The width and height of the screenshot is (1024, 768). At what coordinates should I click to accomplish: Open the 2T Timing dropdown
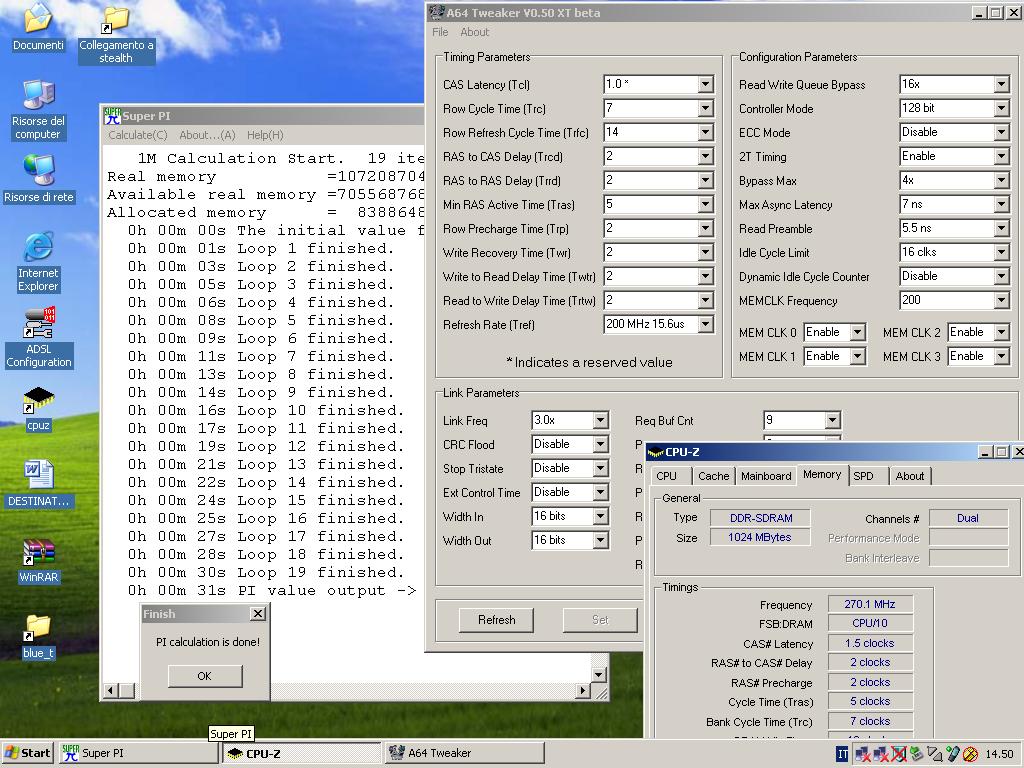[1001, 157]
